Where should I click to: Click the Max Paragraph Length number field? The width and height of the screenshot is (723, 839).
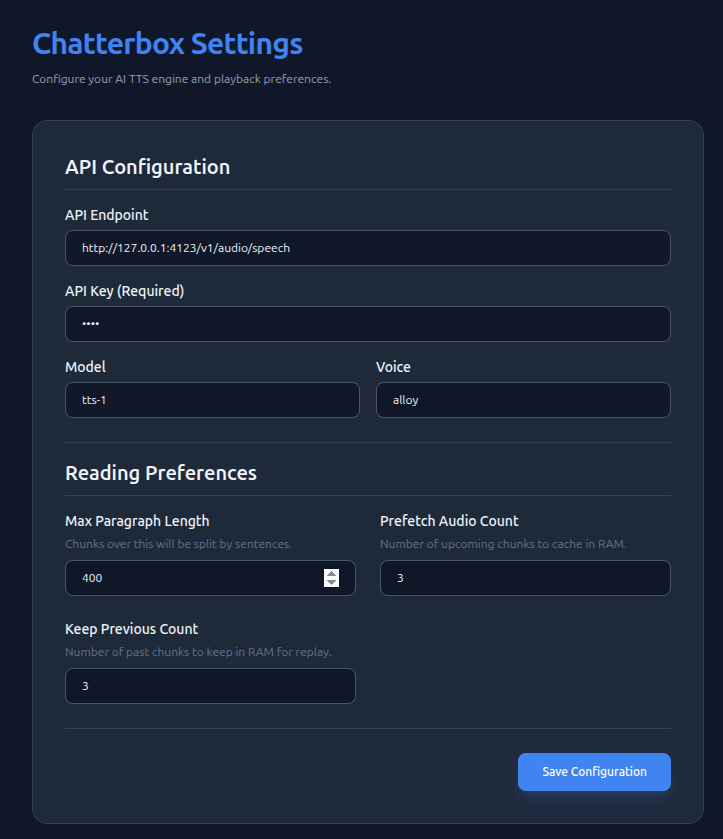pyautogui.click(x=190, y=578)
